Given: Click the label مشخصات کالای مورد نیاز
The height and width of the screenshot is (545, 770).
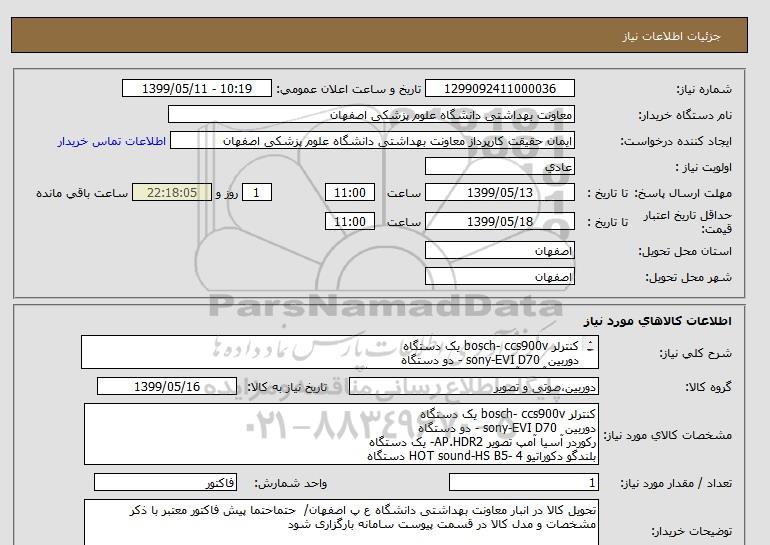Looking at the screenshot, I should point(667,435).
